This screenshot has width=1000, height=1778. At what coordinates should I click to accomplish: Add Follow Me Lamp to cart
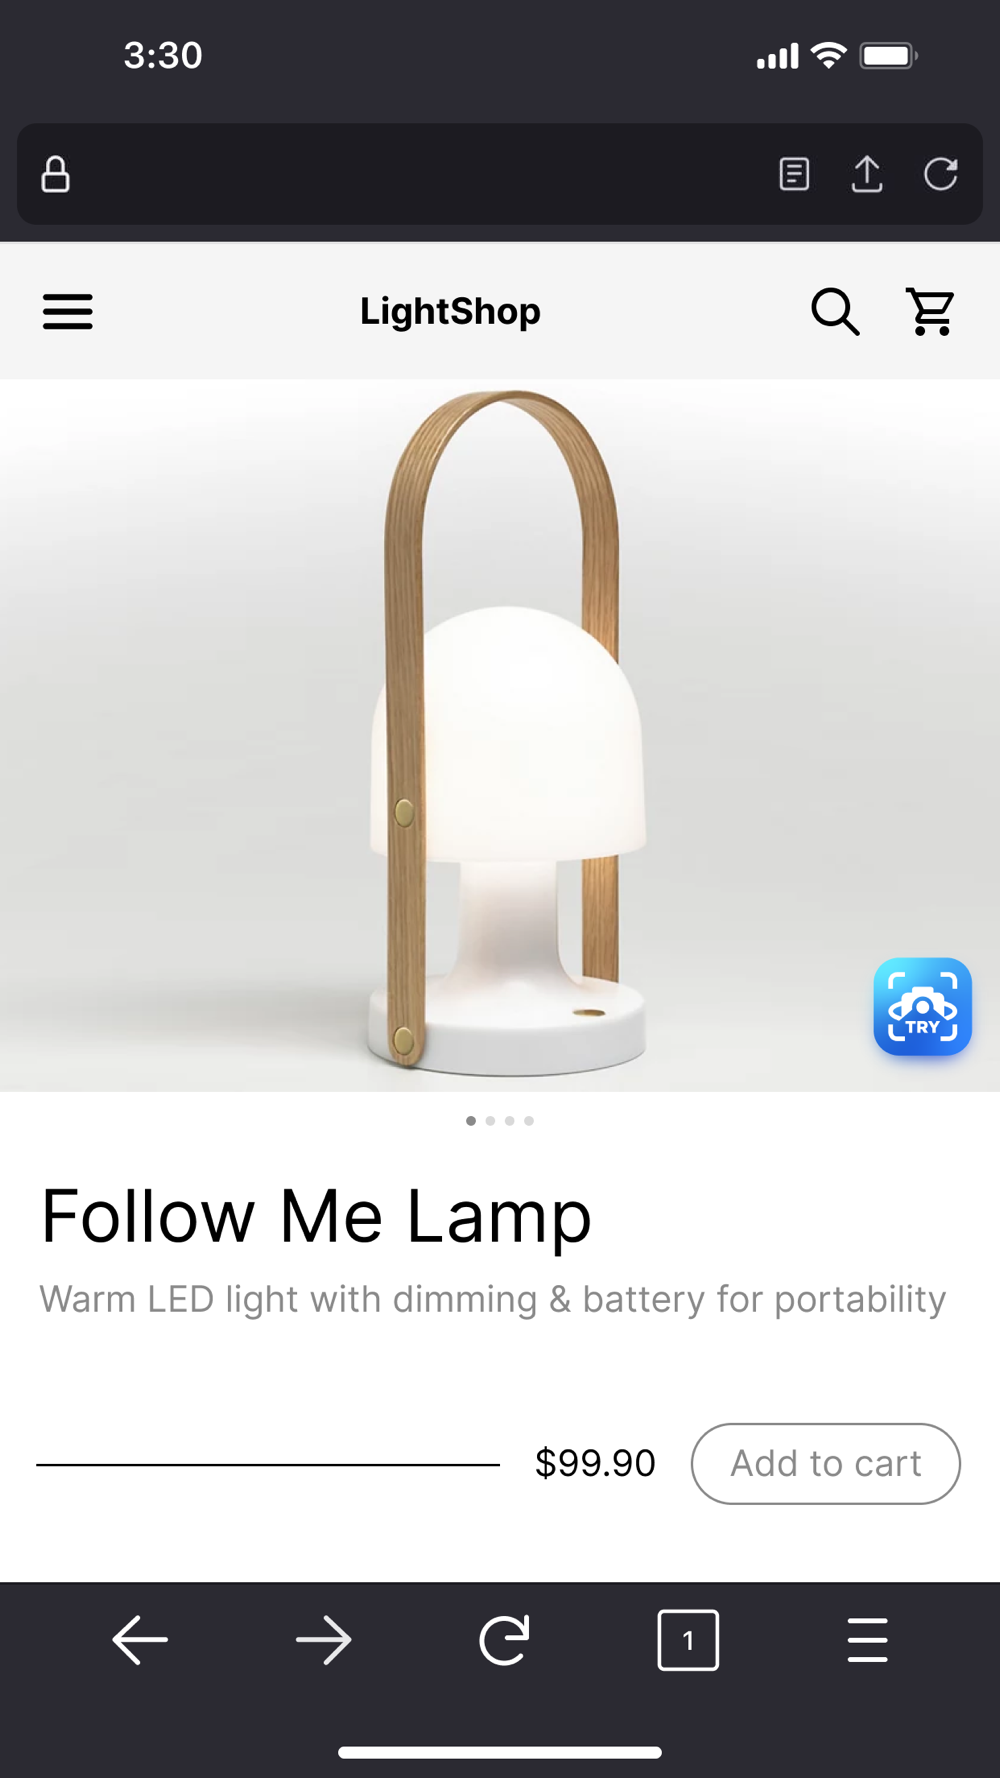(x=826, y=1463)
